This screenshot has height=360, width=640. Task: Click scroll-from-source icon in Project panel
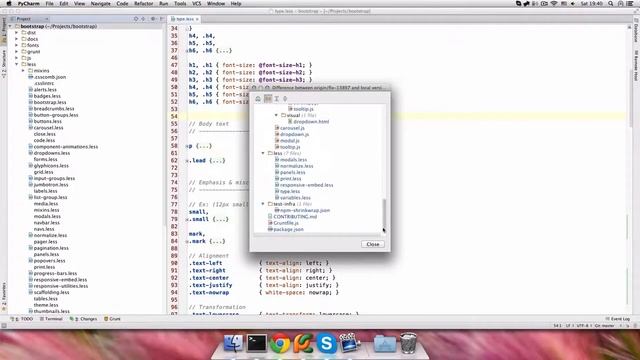pyautogui.click(x=136, y=19)
